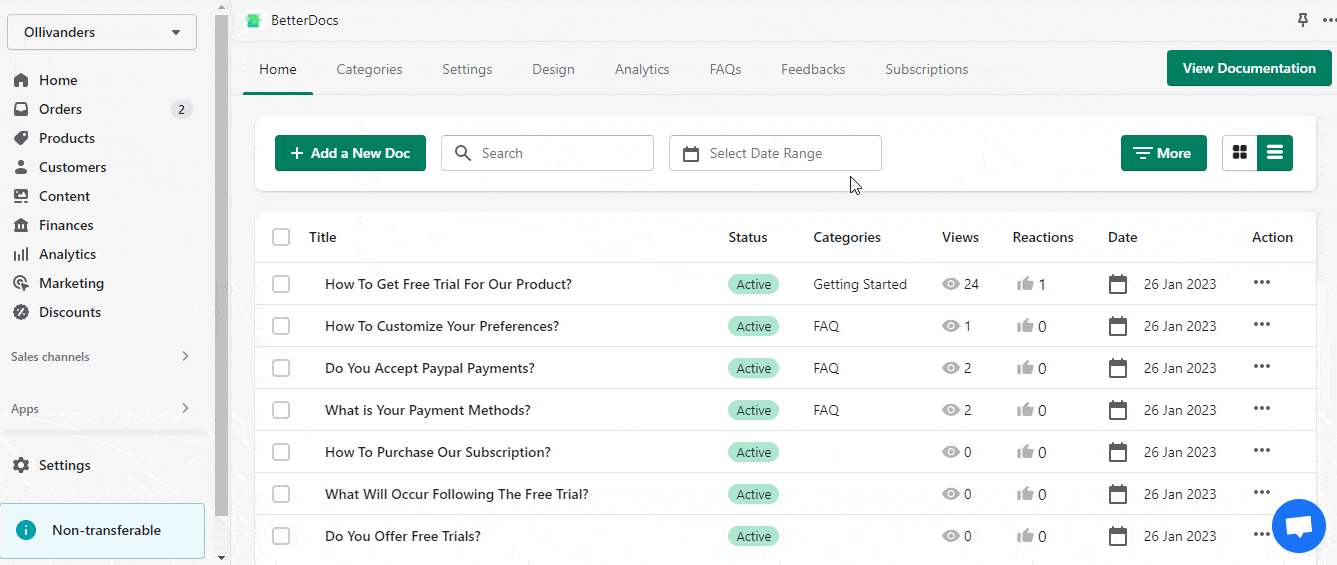The image size is (1337, 565).
Task: Open actions menu for Free Trial doc
Action: pos(1262,283)
